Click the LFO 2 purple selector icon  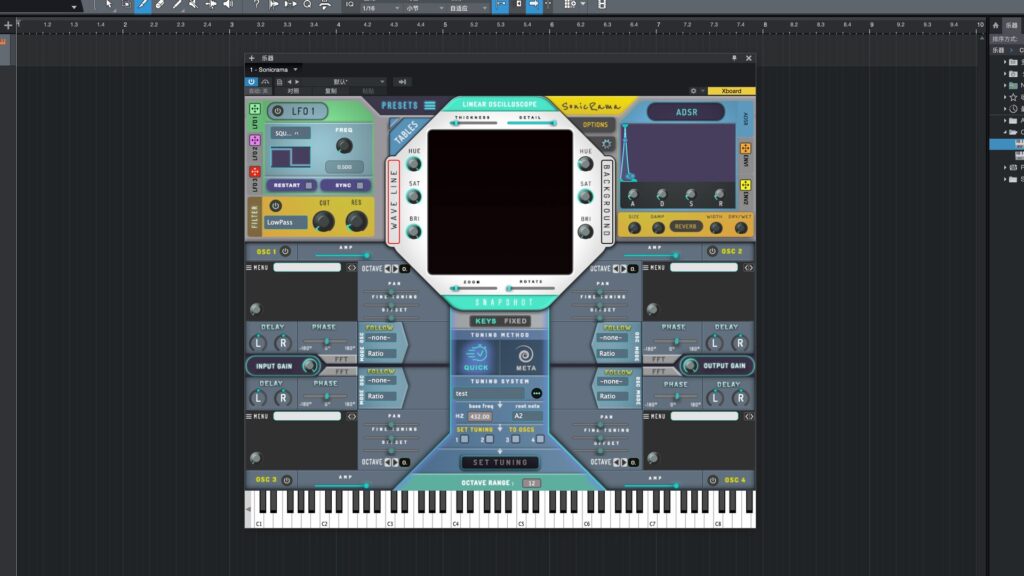tap(255, 140)
